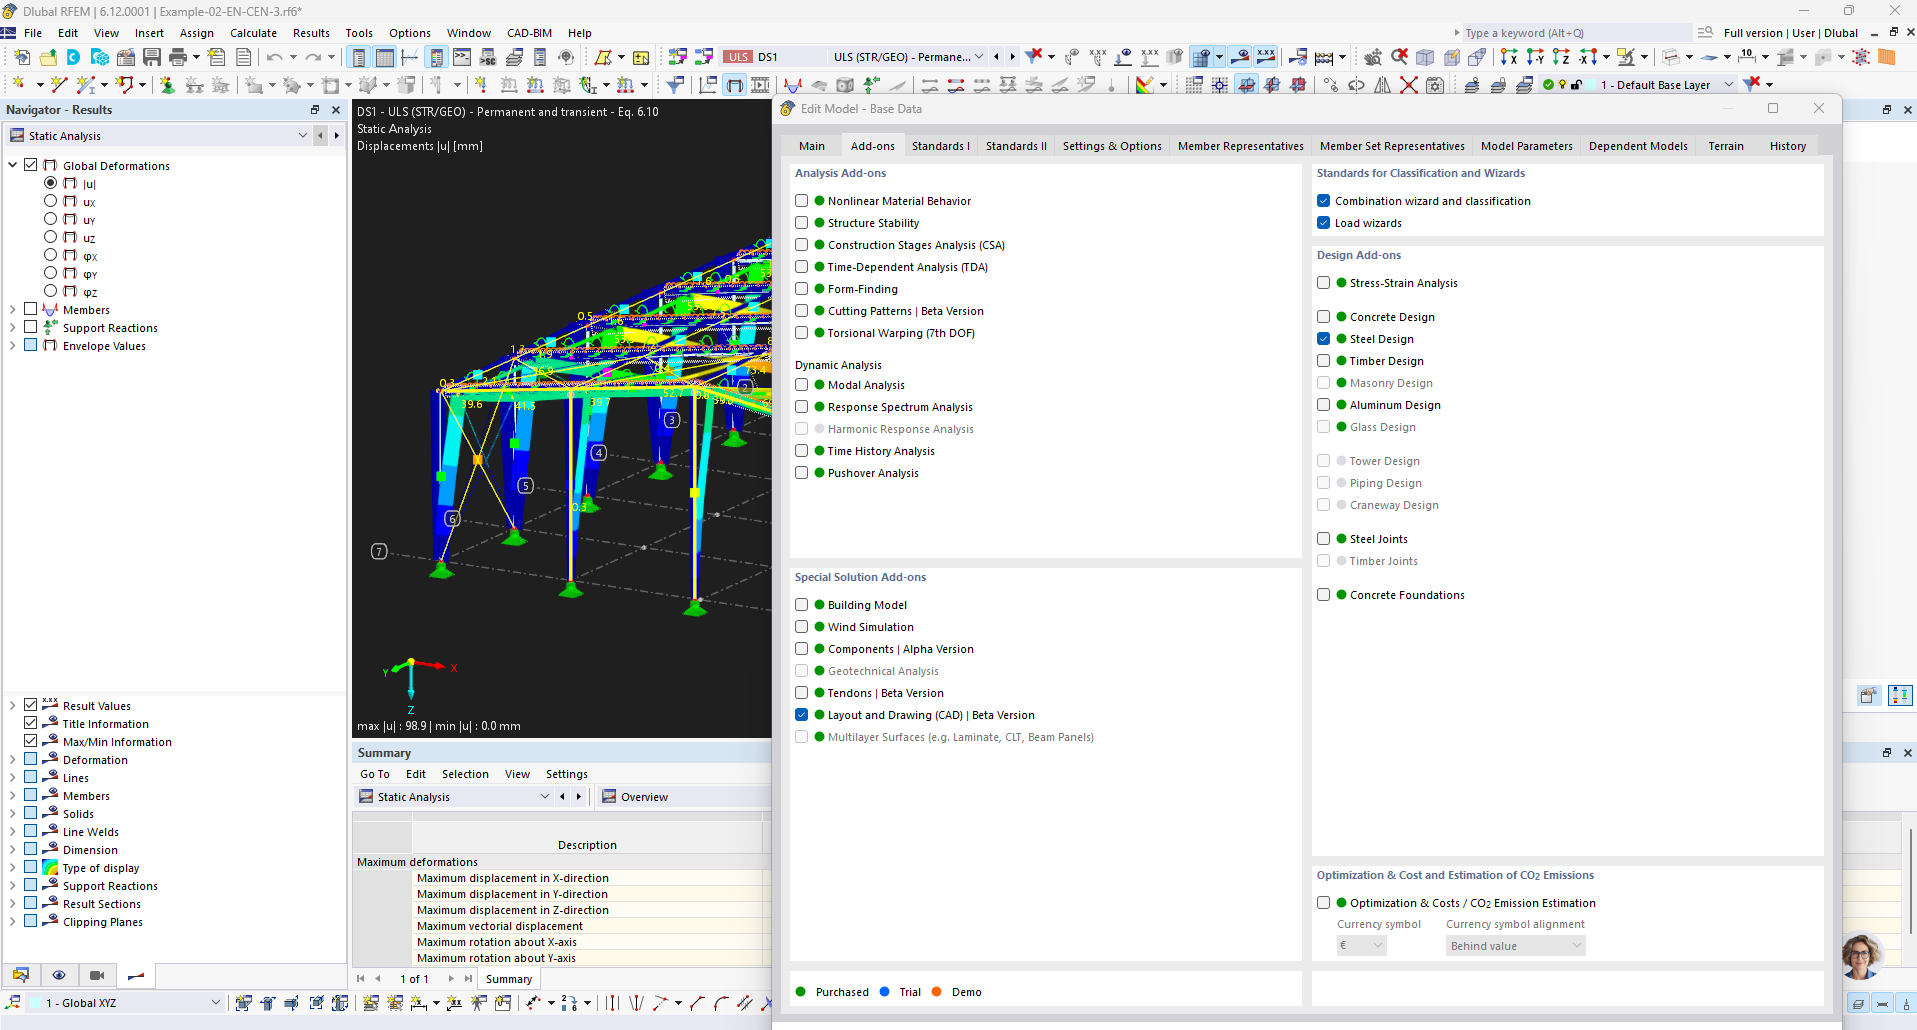Image resolution: width=1917 pixels, height=1030 pixels.
Task: Click the Overview button in Summary panel
Action: 635,797
